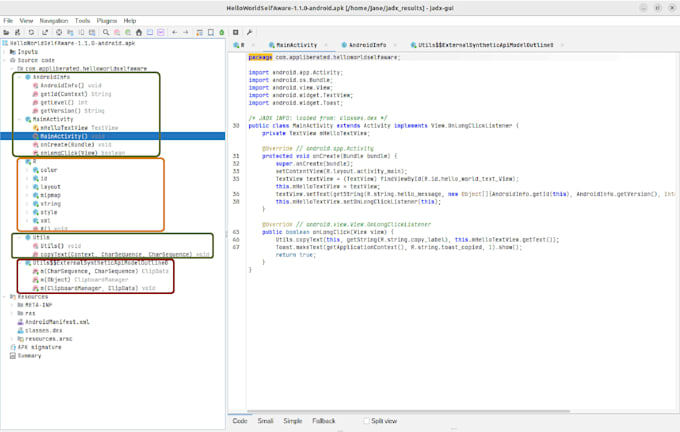Click the Quark engine toolbar icon
Screen dimensions: 680x432
pos(211,33)
